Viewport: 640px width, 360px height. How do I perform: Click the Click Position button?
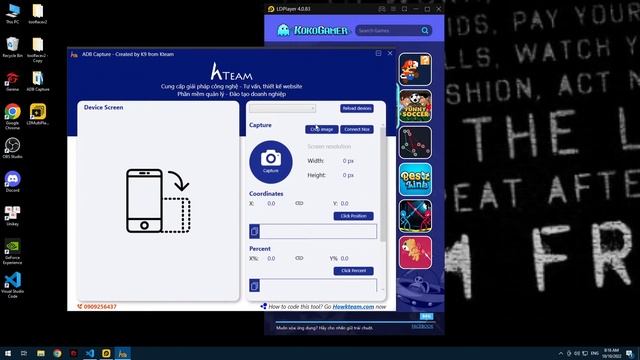click(353, 216)
